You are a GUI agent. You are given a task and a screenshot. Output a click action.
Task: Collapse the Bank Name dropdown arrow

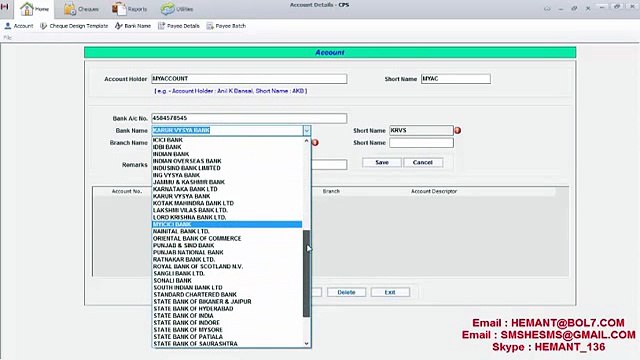tap(307, 131)
